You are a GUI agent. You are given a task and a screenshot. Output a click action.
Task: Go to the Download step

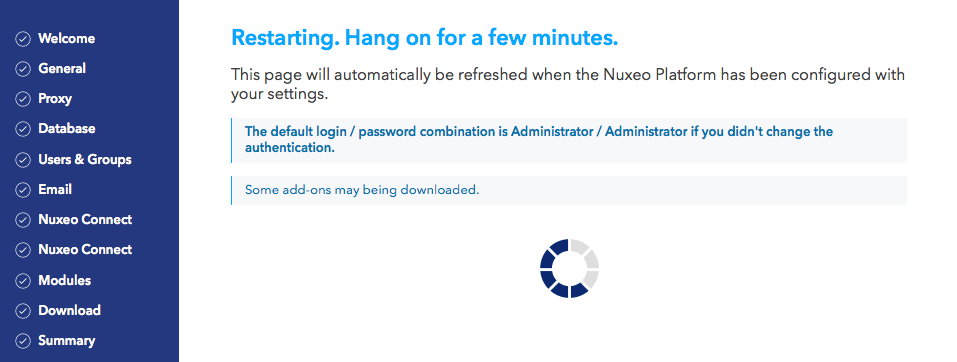coord(69,310)
